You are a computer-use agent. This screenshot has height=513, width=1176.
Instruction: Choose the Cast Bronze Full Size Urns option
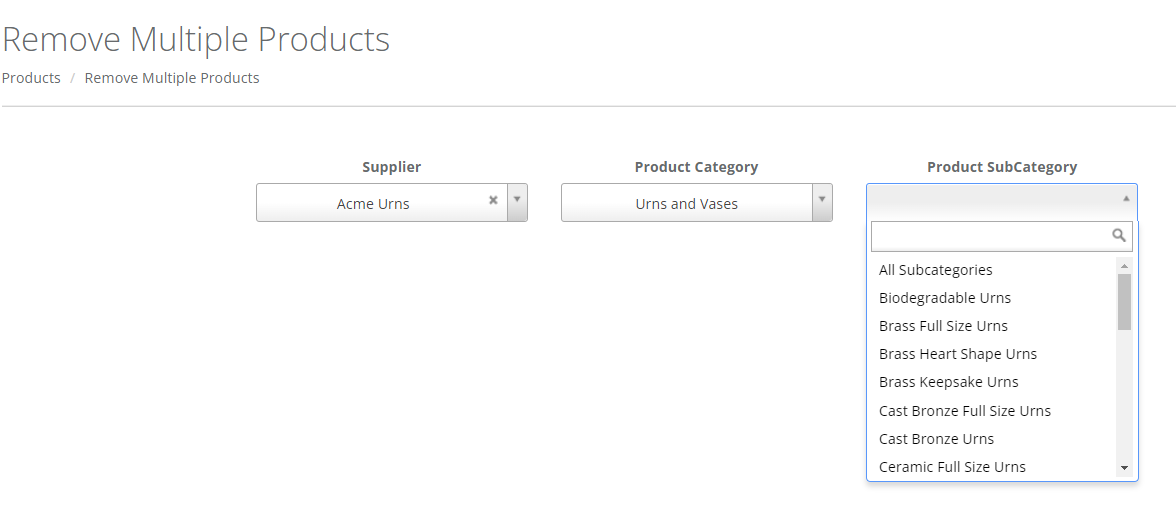click(x=965, y=411)
